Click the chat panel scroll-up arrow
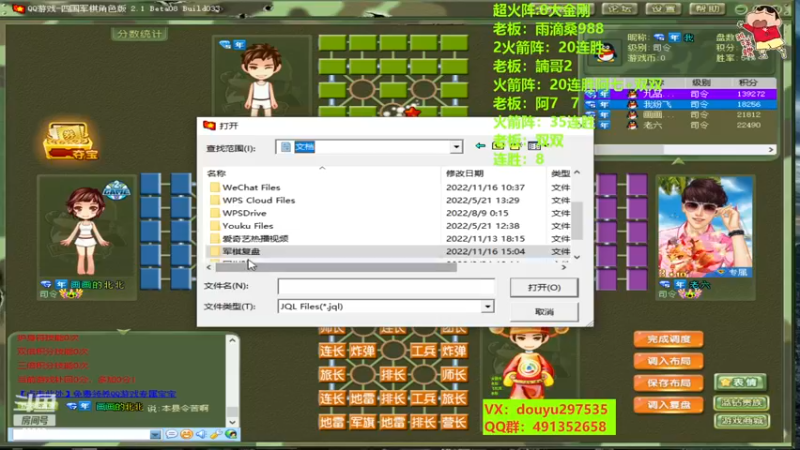The width and height of the screenshot is (800, 450). (232, 340)
